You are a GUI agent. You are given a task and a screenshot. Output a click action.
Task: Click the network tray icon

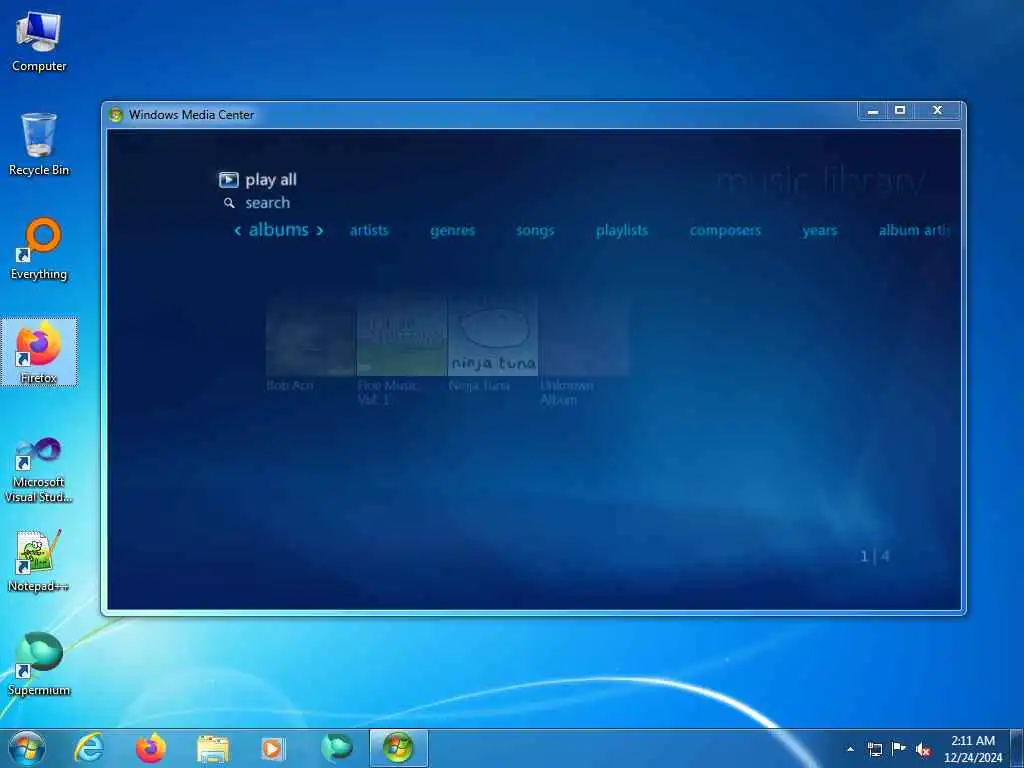pyautogui.click(x=875, y=749)
